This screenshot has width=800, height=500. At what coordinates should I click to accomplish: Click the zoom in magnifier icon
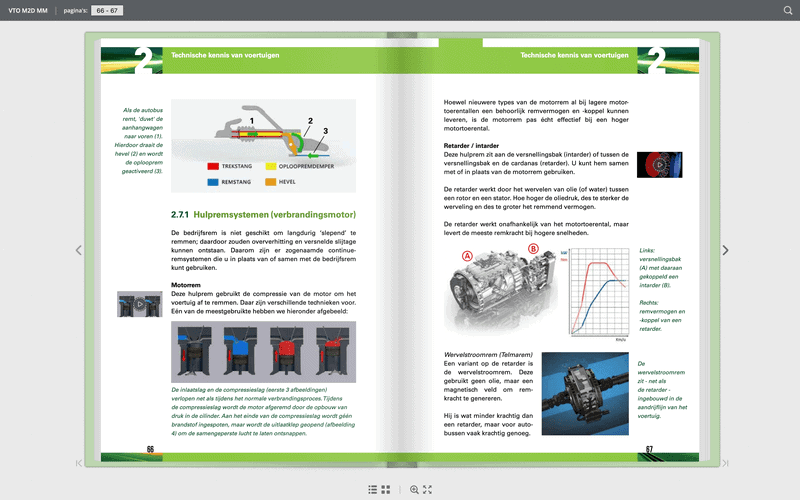(x=414, y=489)
